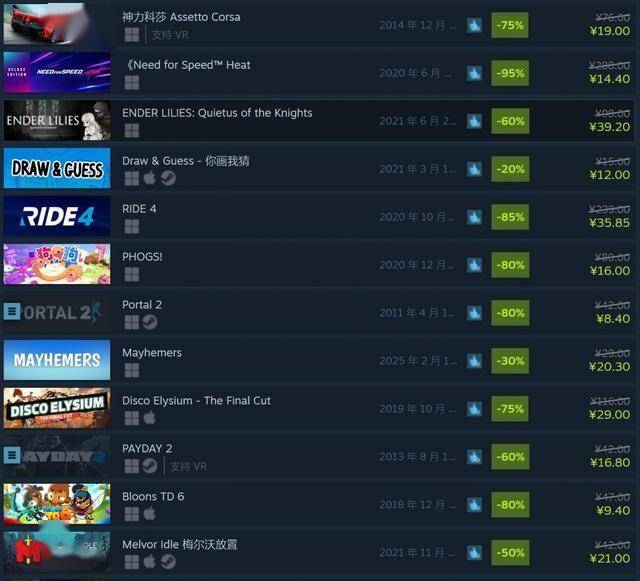Click the Steam Deck icon under Draw & Guess
640x581 pixels.
pyautogui.click(x=168, y=178)
